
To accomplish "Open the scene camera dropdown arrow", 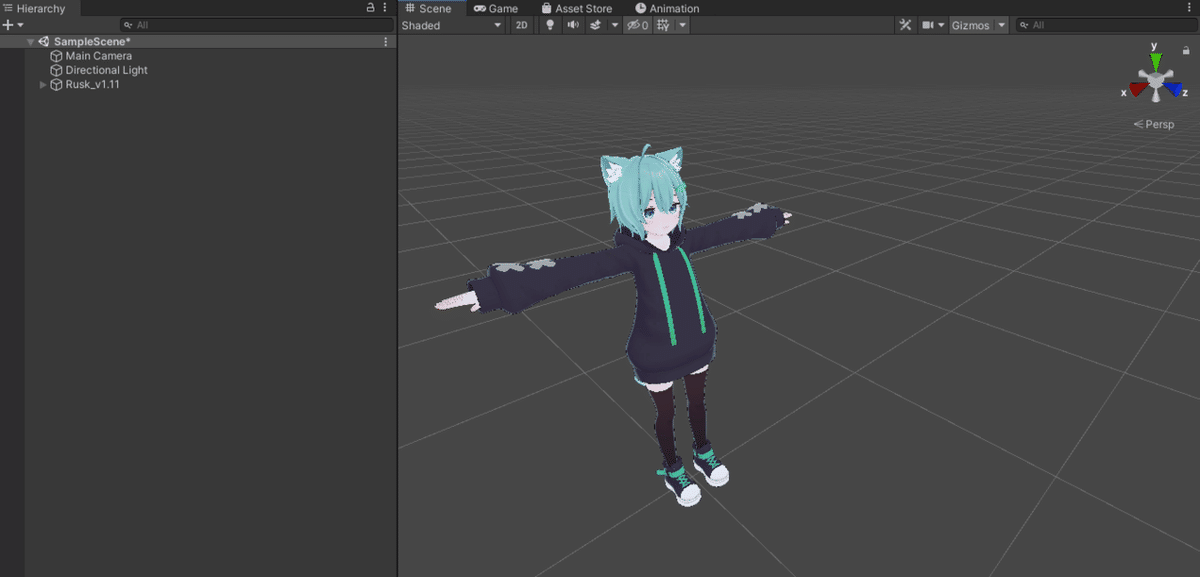I will coord(941,25).
